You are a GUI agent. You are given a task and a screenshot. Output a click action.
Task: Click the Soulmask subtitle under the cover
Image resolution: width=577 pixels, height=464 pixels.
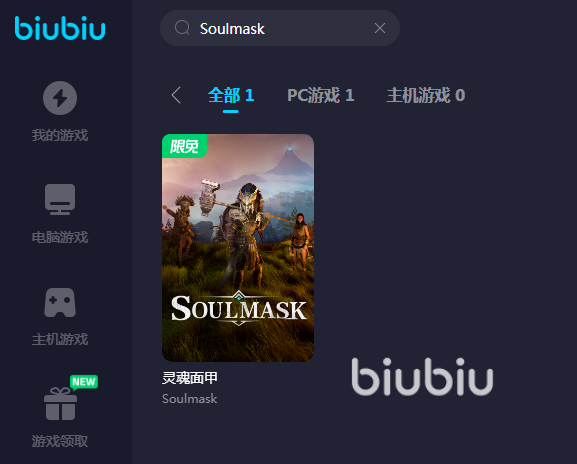tap(190, 399)
